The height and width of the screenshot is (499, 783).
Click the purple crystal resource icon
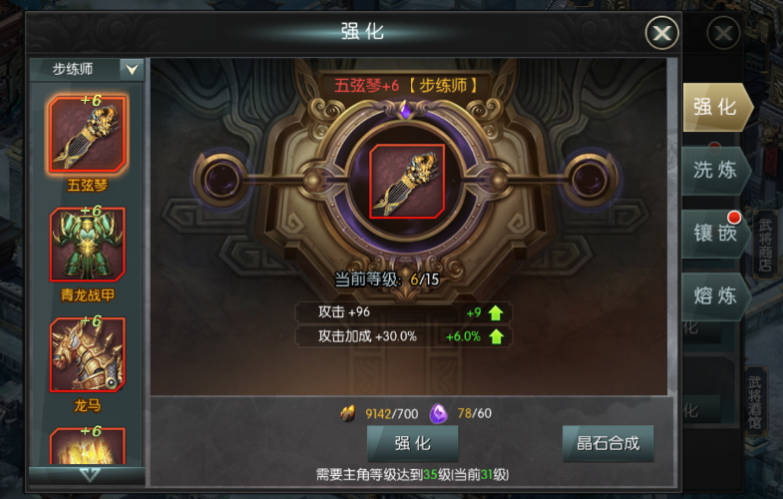point(438,414)
